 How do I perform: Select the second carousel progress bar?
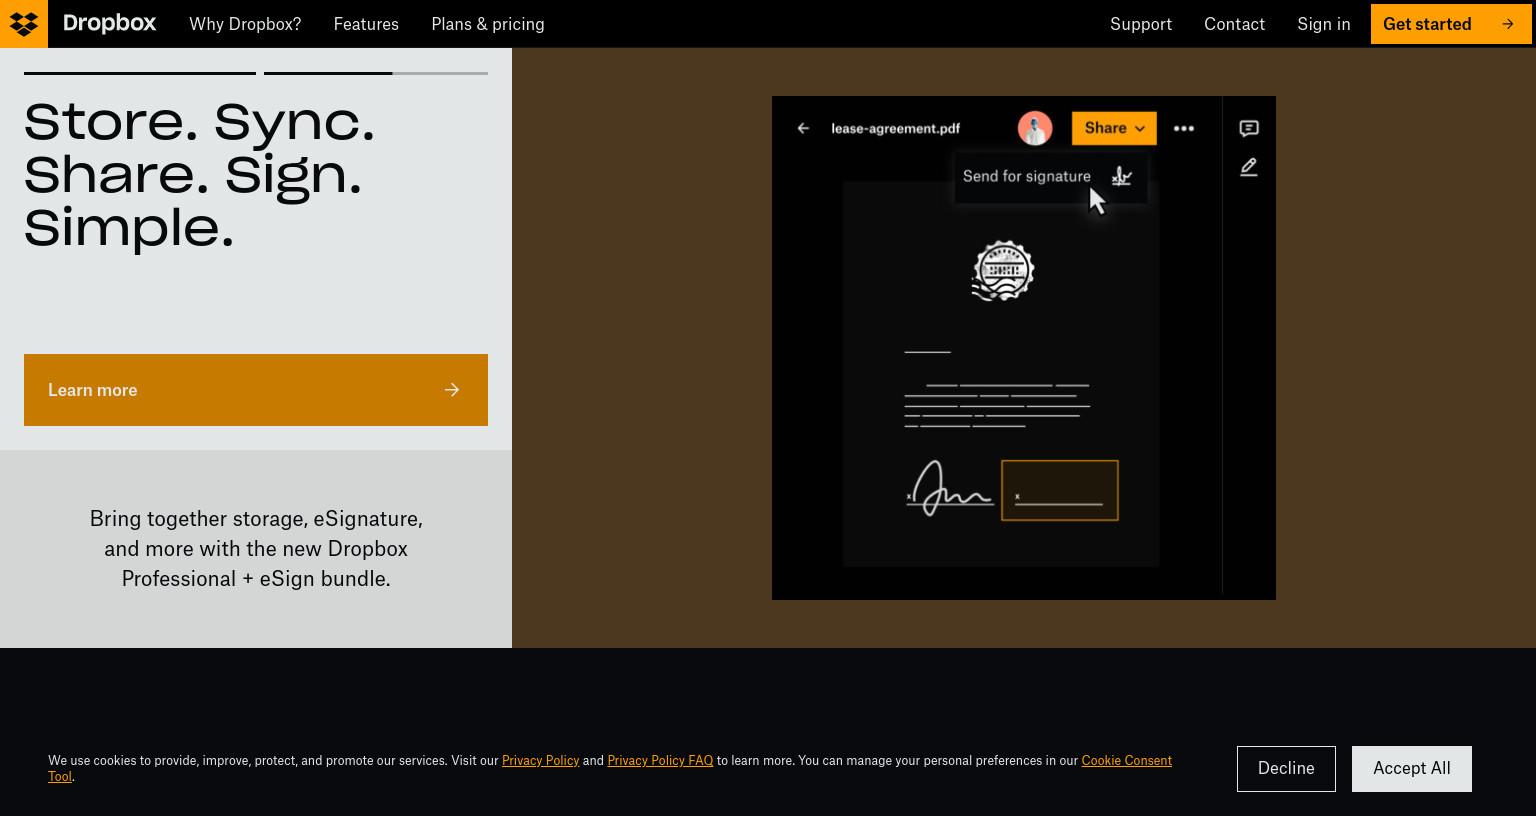pyautogui.click(x=376, y=73)
